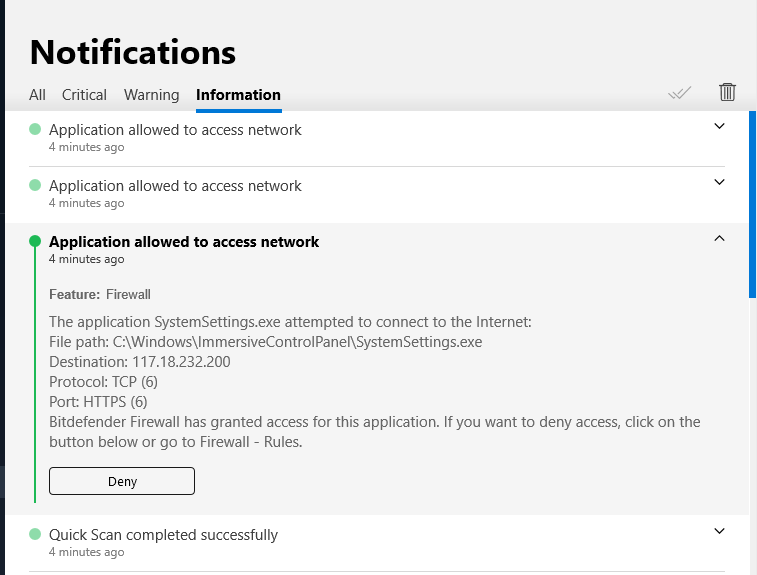Expand the Quick Scan completed notification

(719, 531)
